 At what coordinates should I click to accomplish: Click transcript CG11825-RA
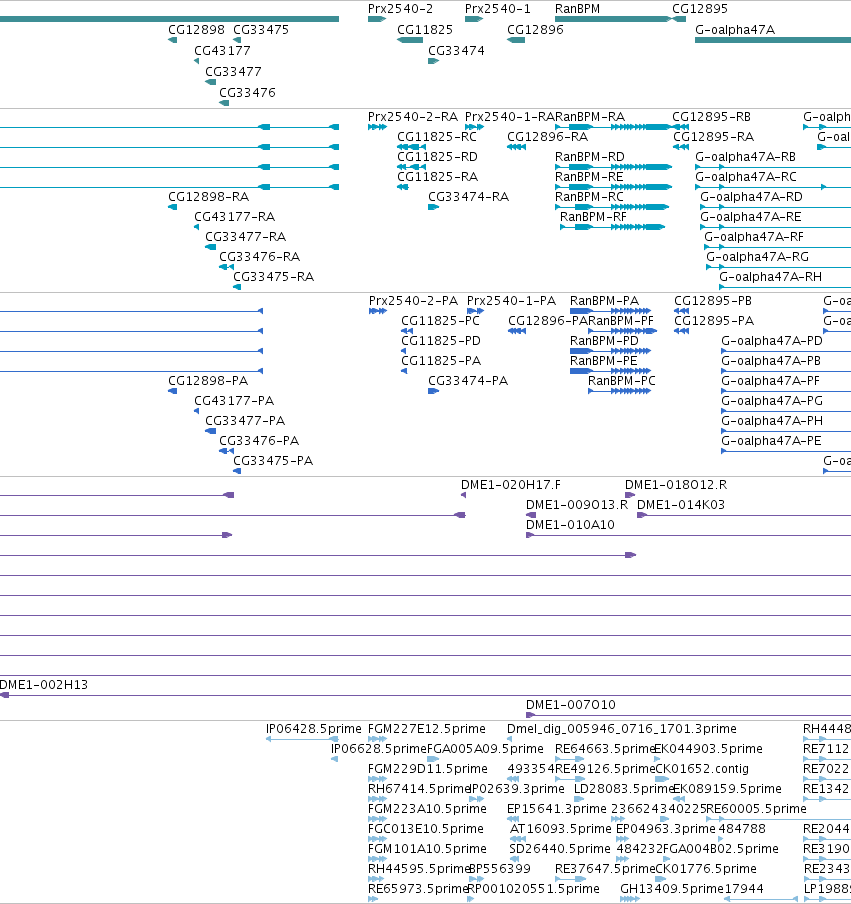point(438,177)
